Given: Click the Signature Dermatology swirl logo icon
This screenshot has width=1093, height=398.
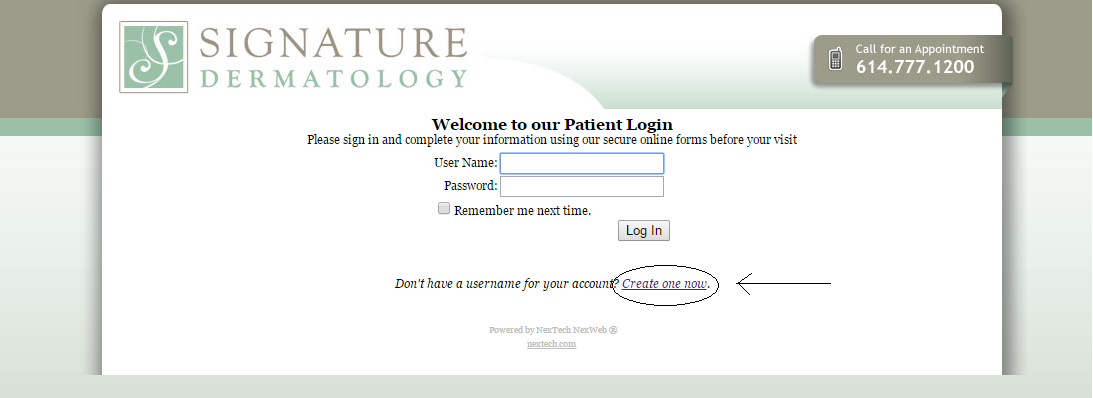Looking at the screenshot, I should 153,57.
